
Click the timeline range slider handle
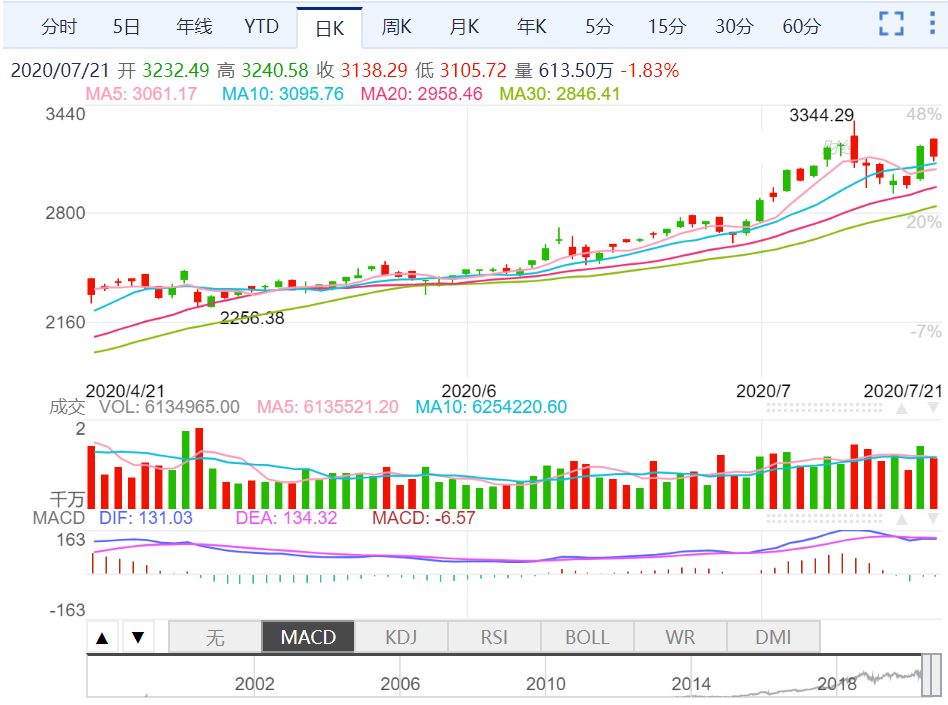(932, 675)
